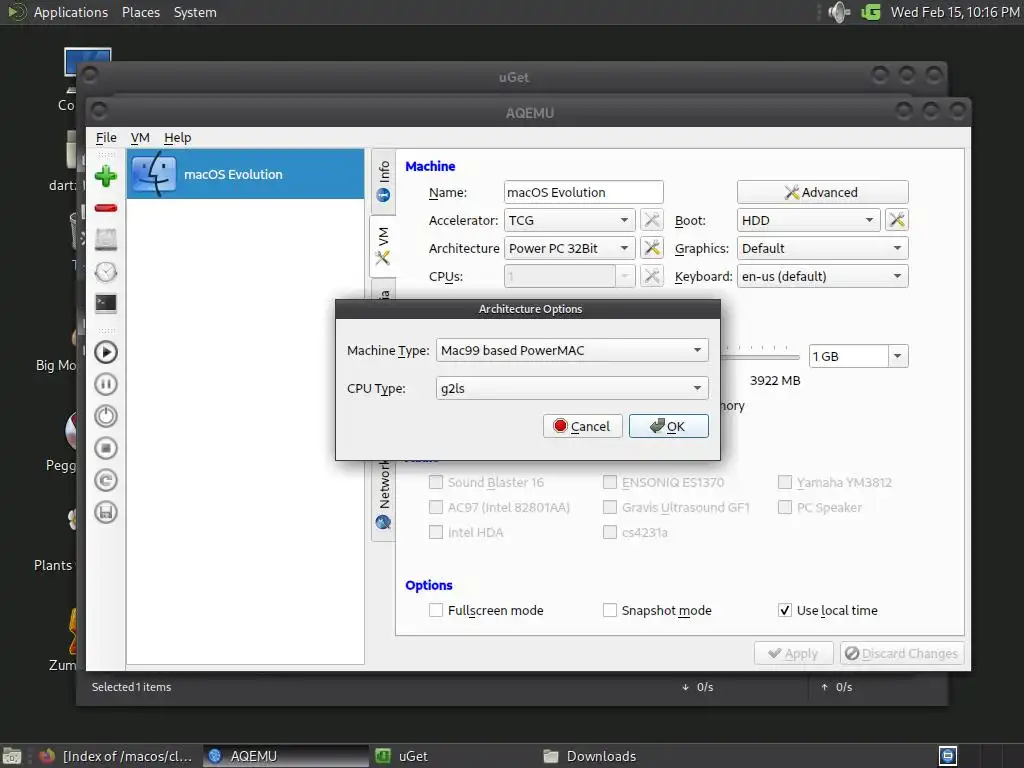Switch to the VM side tab
This screenshot has height=768, width=1024.
click(384, 247)
